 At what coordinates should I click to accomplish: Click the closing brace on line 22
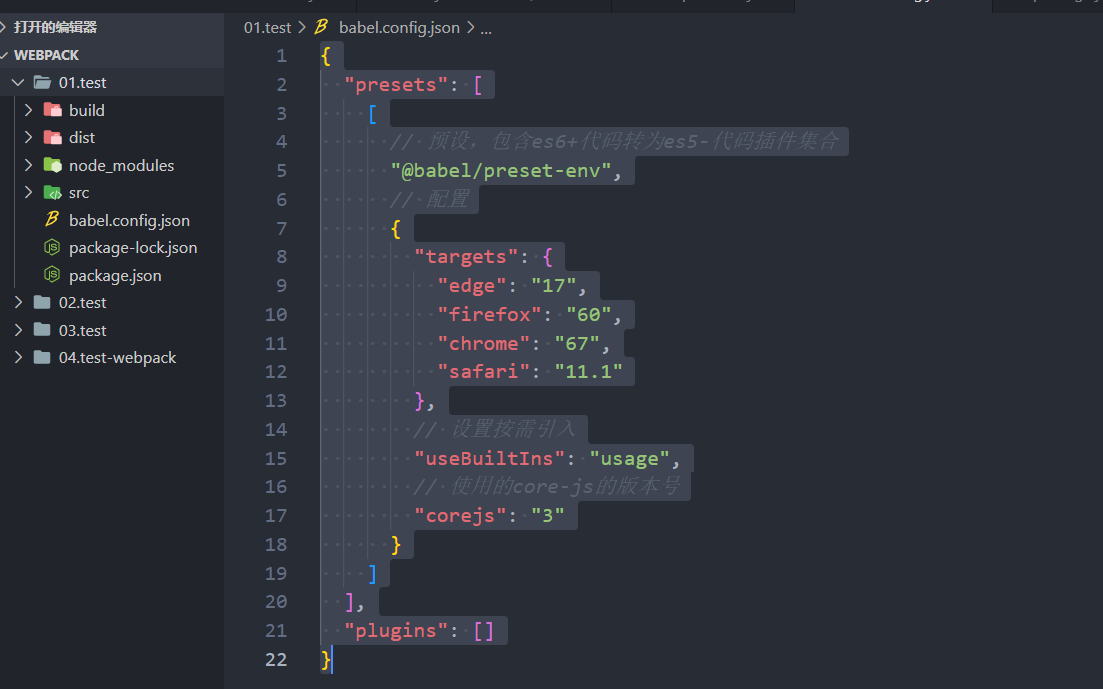326,659
